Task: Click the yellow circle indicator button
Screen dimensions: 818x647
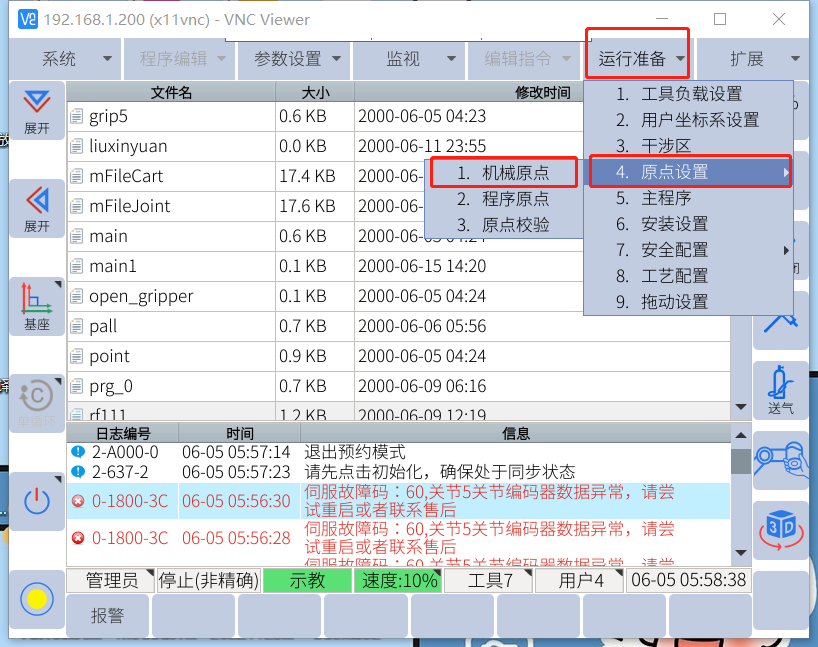Action: point(37,599)
